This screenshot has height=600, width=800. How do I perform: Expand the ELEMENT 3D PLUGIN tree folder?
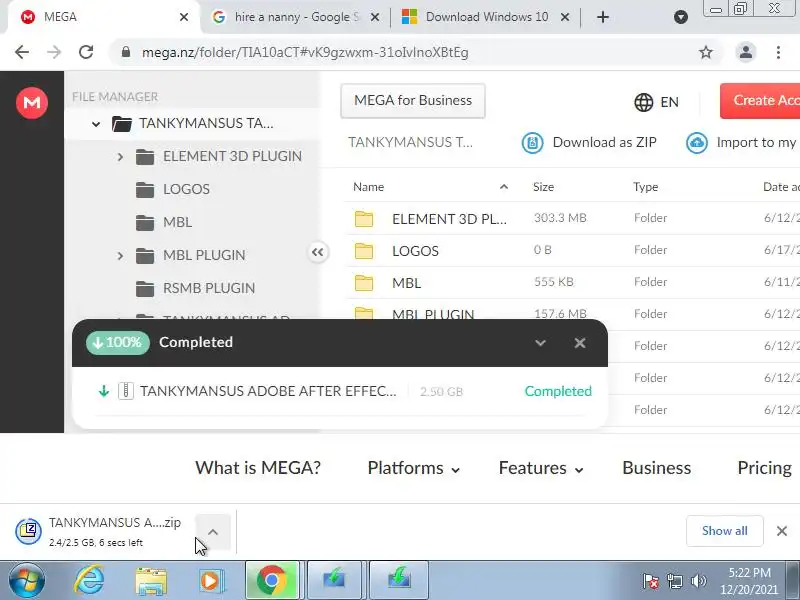click(x=120, y=156)
